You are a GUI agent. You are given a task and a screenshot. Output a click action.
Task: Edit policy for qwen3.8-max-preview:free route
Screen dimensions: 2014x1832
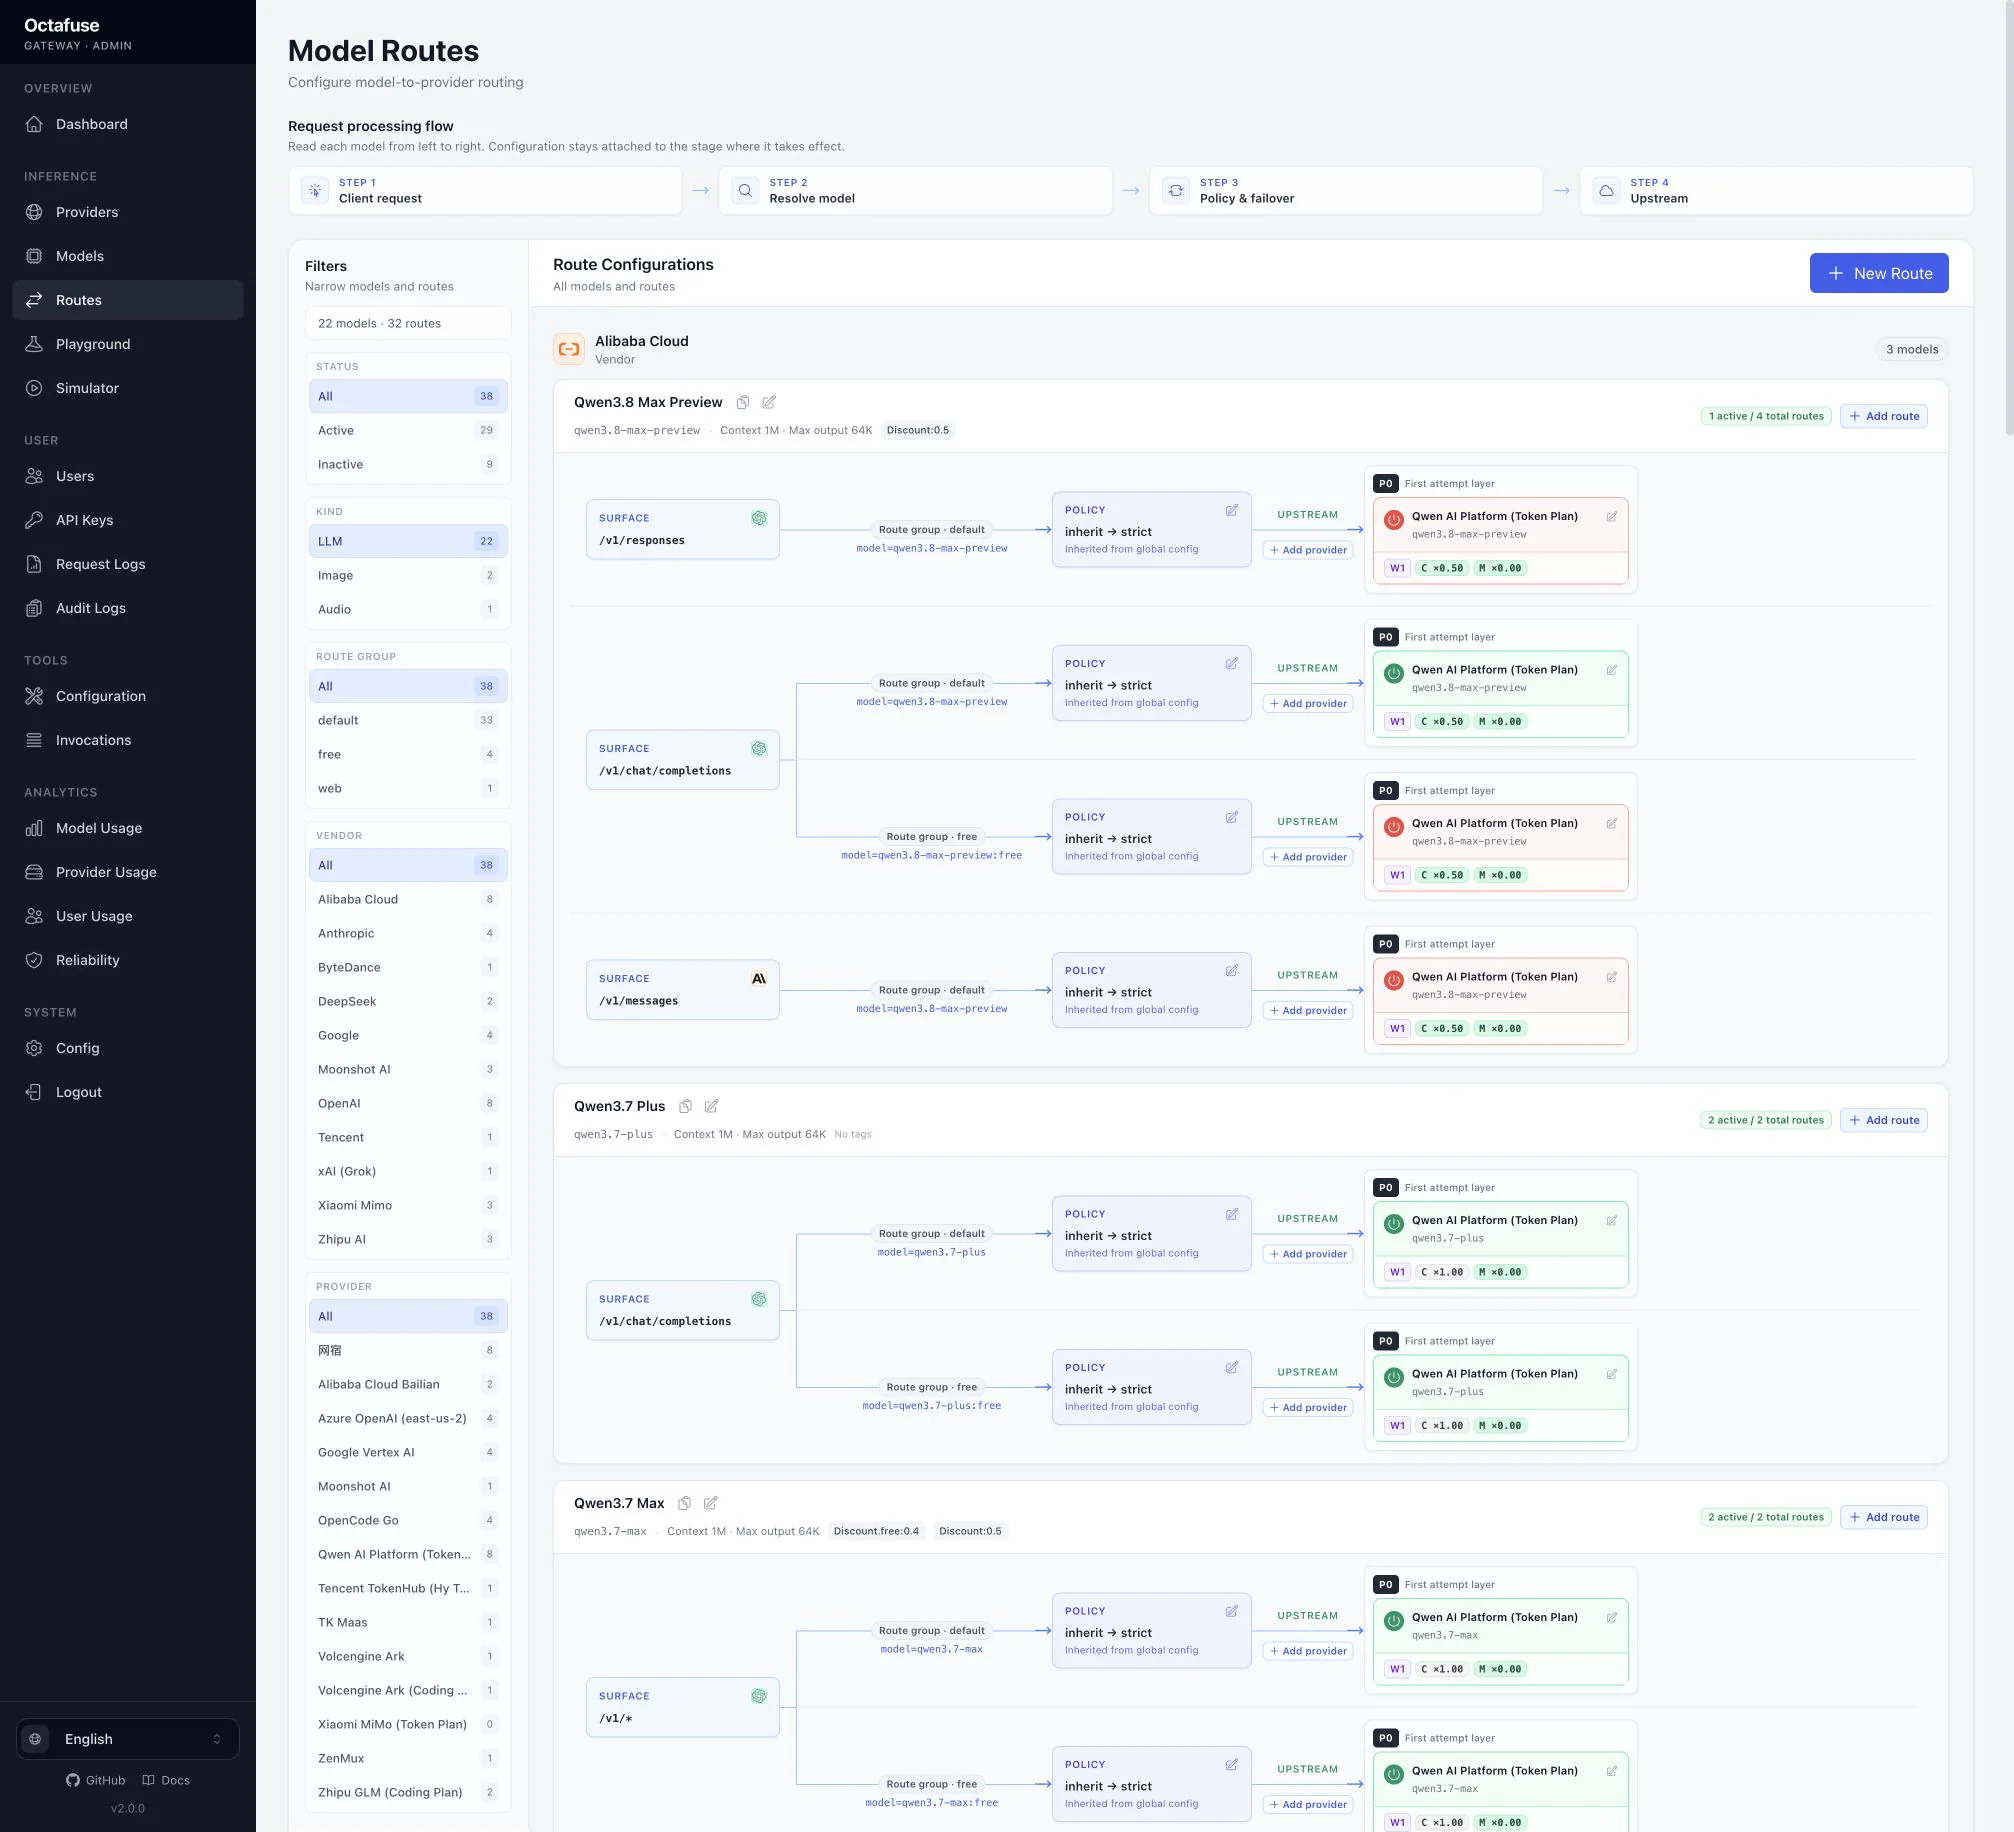[x=1232, y=817]
